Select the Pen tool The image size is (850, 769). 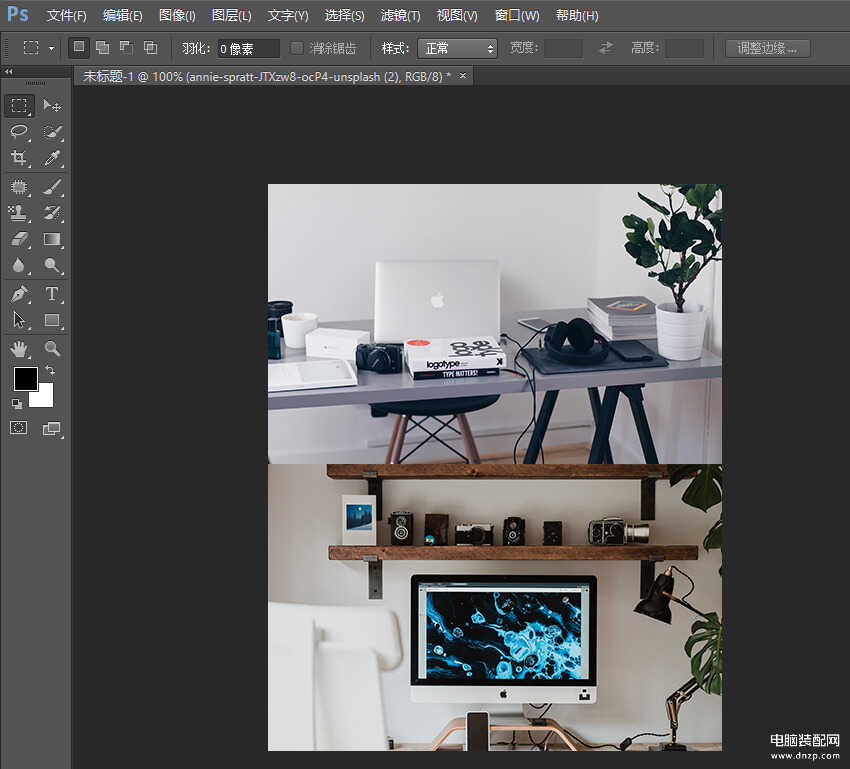pyautogui.click(x=19, y=294)
